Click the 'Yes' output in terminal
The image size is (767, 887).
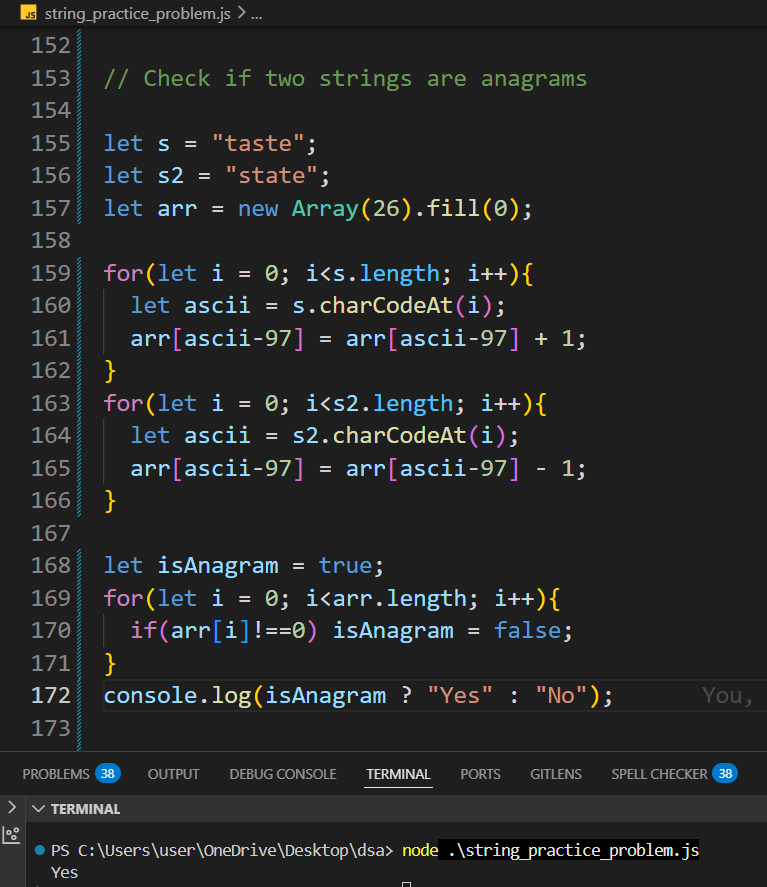pyautogui.click(x=64, y=872)
